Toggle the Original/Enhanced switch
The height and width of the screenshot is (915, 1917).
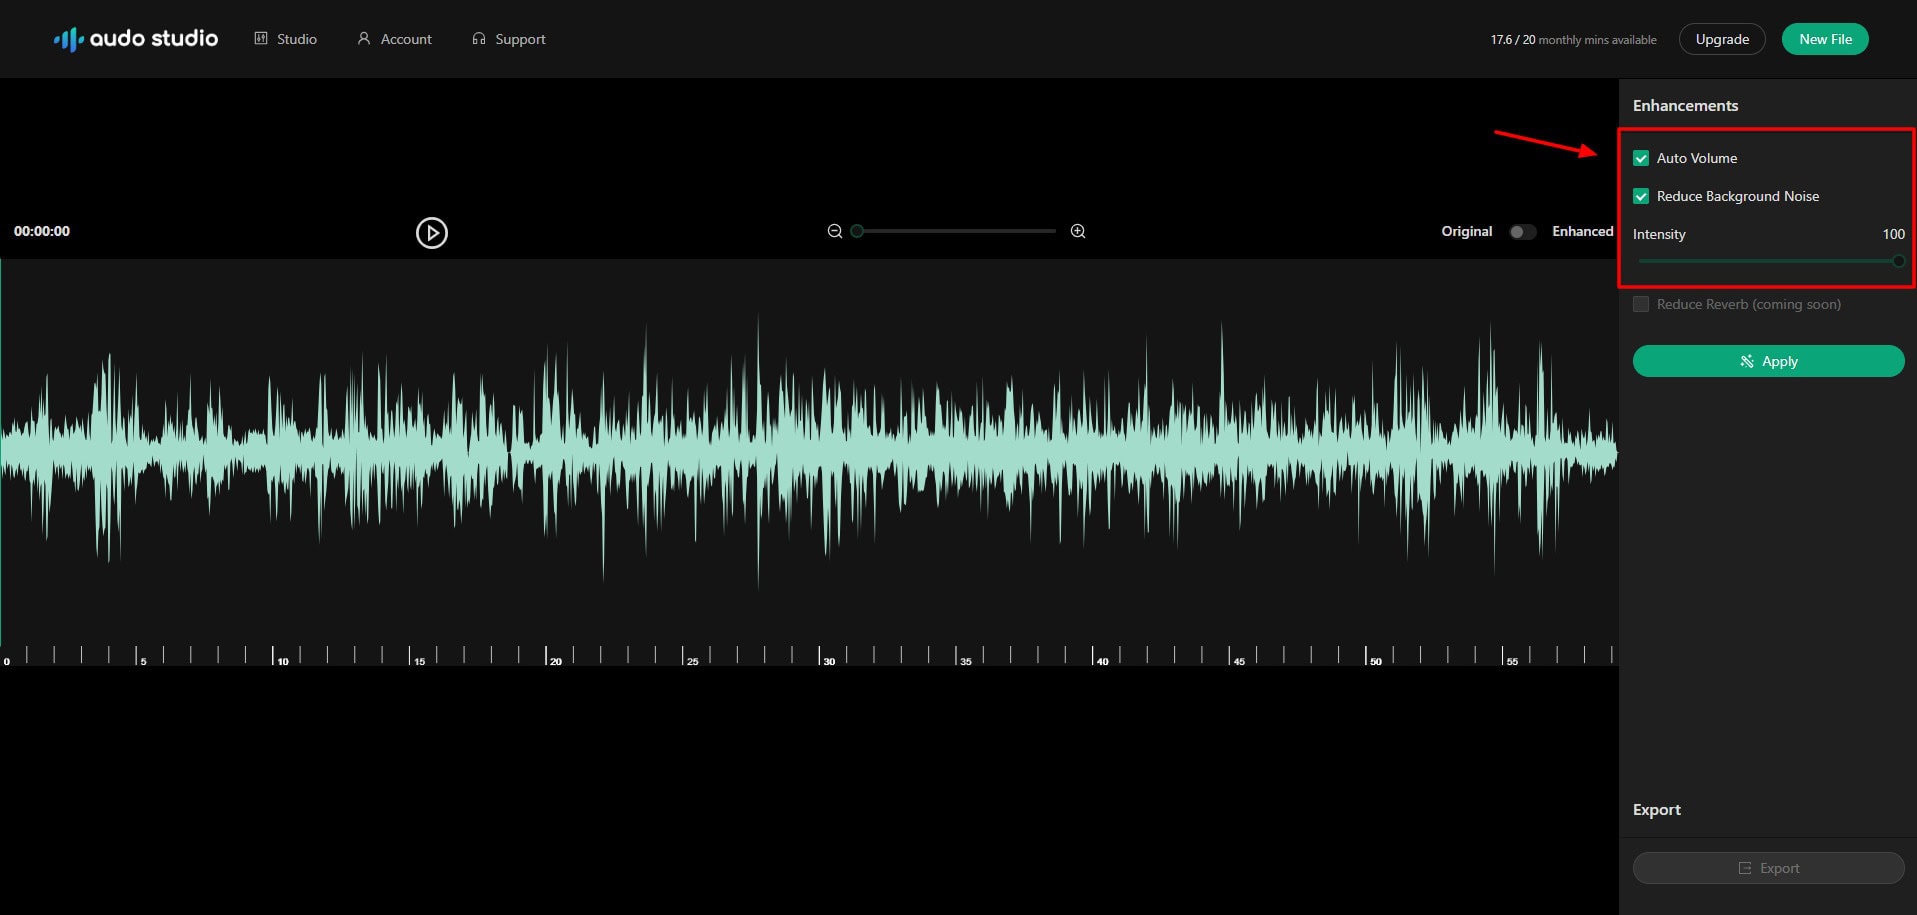1522,232
